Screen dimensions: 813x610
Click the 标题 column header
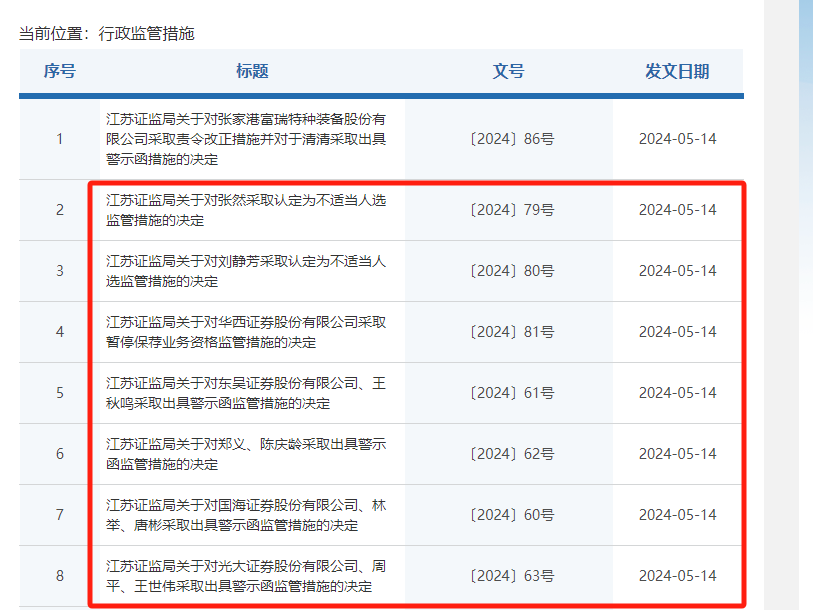click(252, 71)
